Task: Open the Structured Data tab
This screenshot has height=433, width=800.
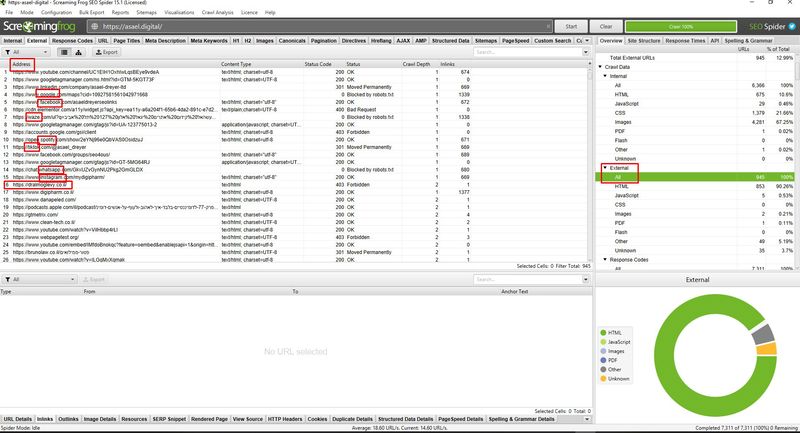Action: [x=451, y=40]
